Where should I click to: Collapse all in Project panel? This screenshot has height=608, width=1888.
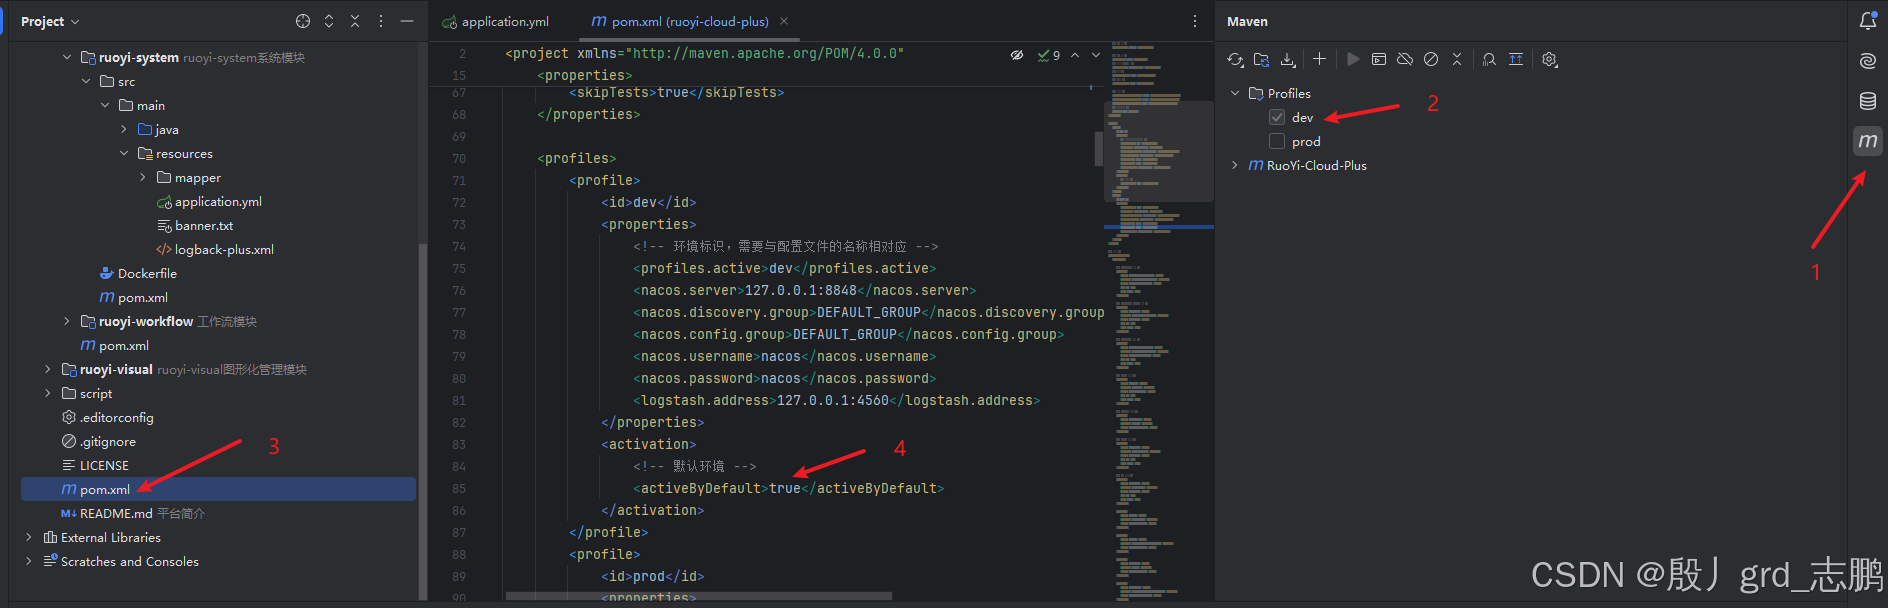tap(355, 21)
